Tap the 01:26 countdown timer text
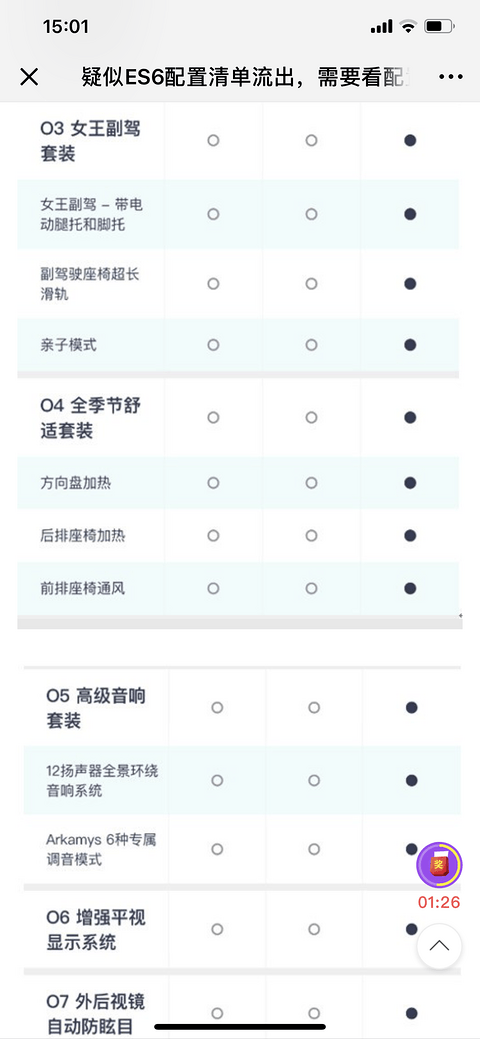The width and height of the screenshot is (480, 1039). 438,902
